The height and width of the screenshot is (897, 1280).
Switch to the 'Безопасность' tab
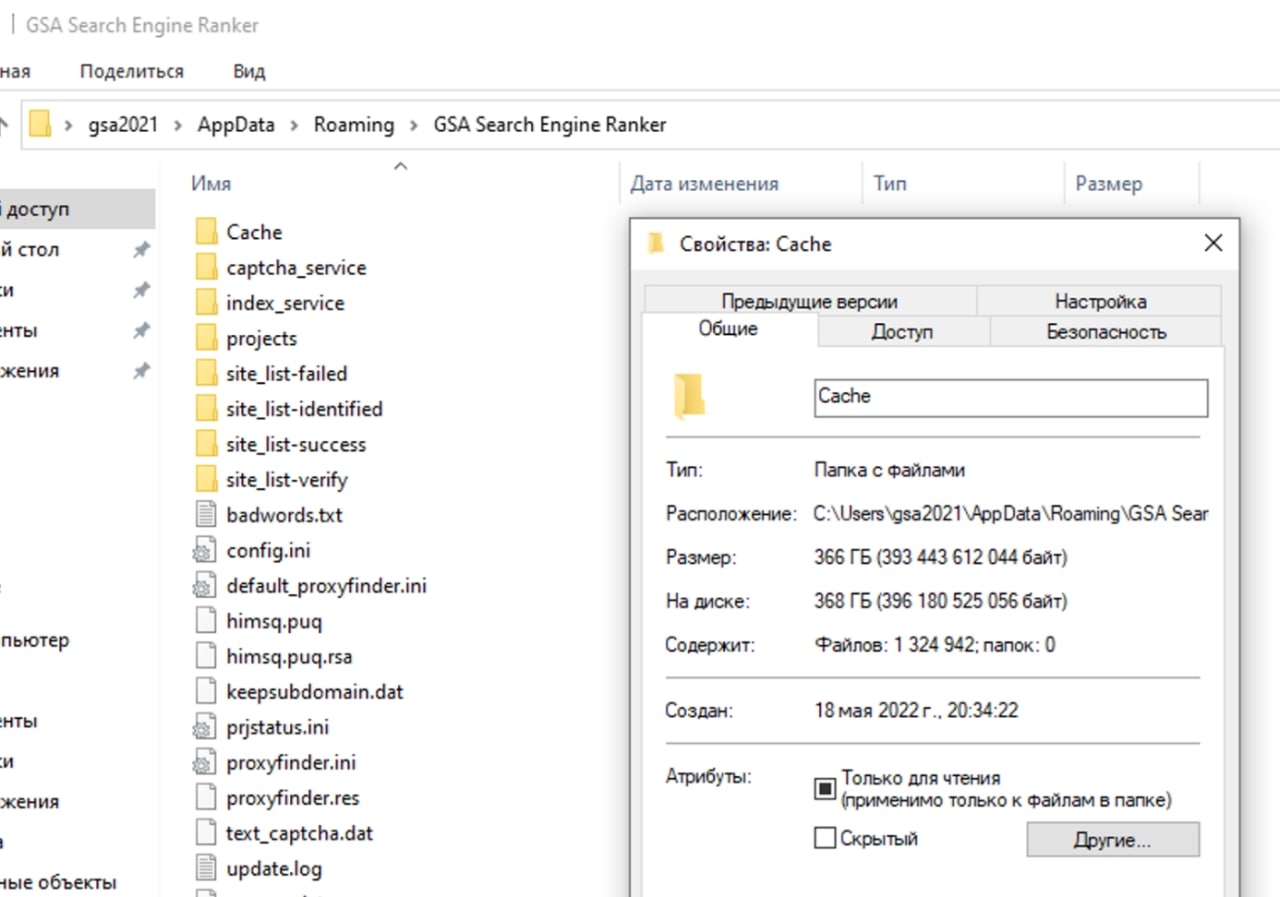tap(1106, 331)
